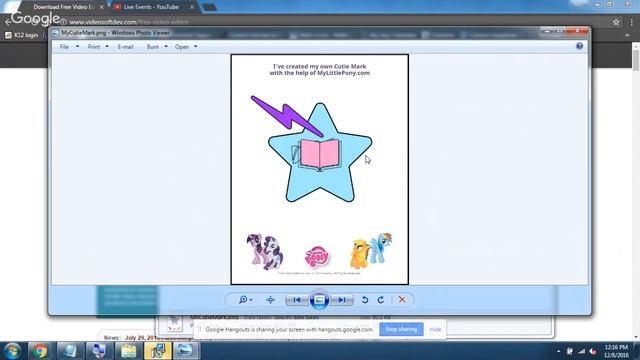Click the Chrome address bar URL
The image size is (640, 360).
[x=129, y=22]
